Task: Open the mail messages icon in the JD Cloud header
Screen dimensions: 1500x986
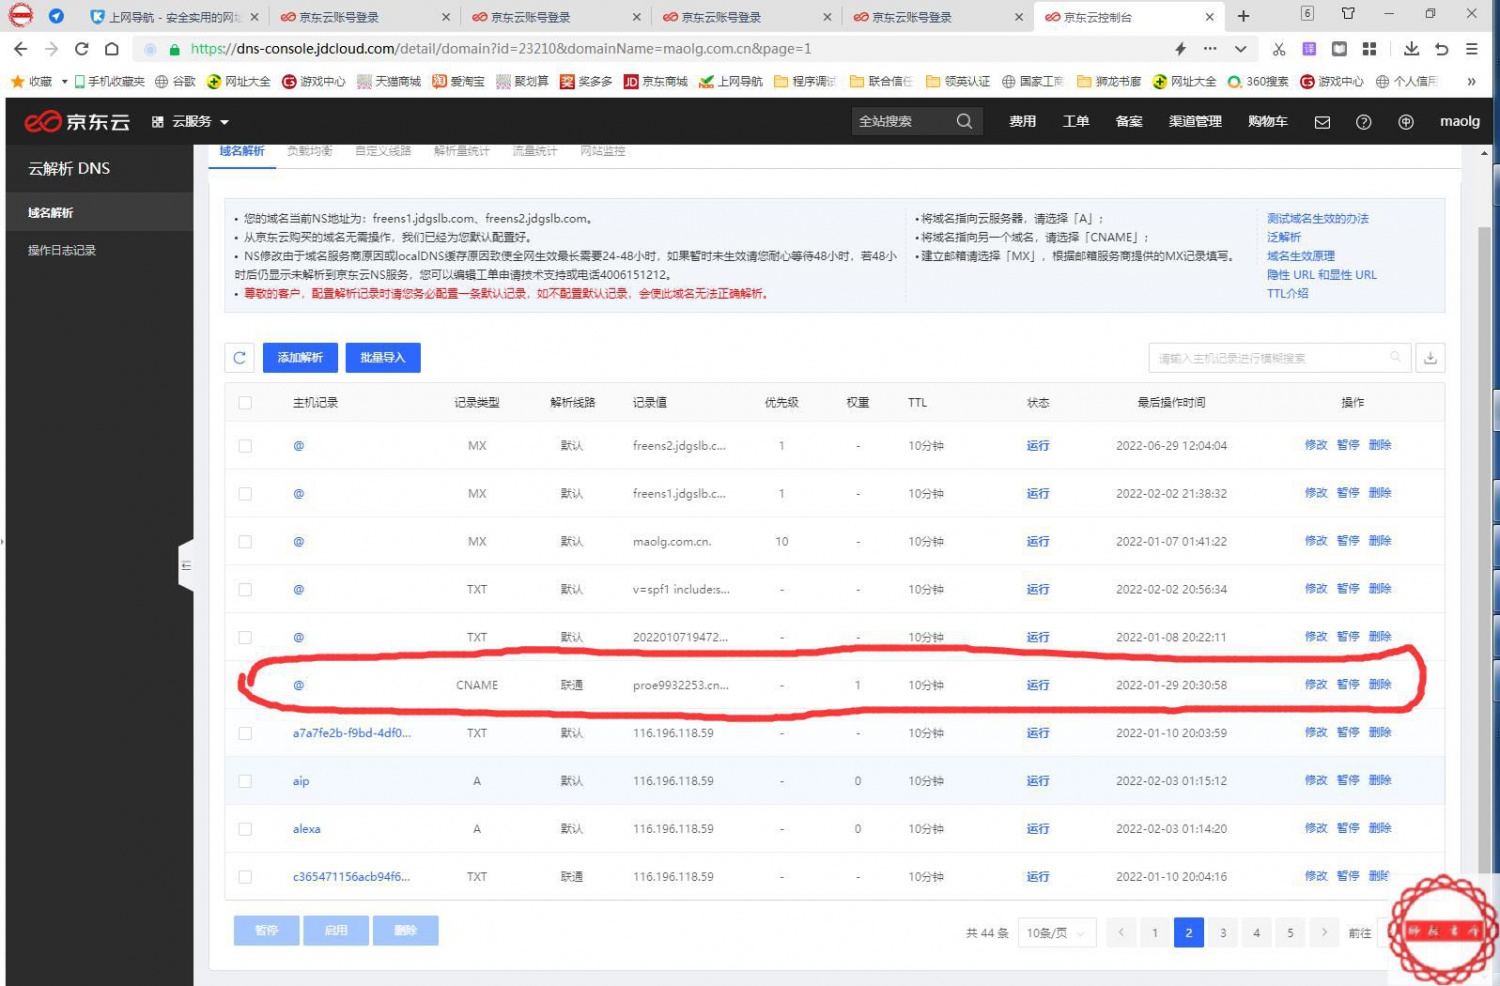Action: pos(1322,122)
